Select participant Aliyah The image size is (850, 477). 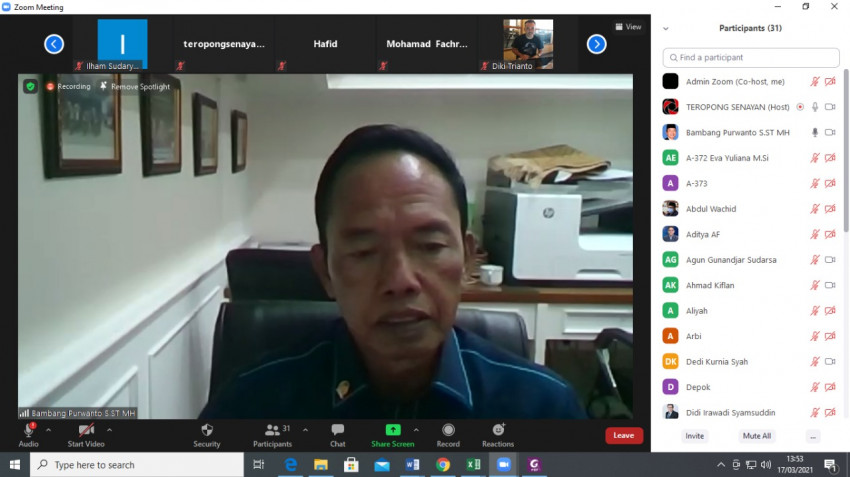[751, 311]
